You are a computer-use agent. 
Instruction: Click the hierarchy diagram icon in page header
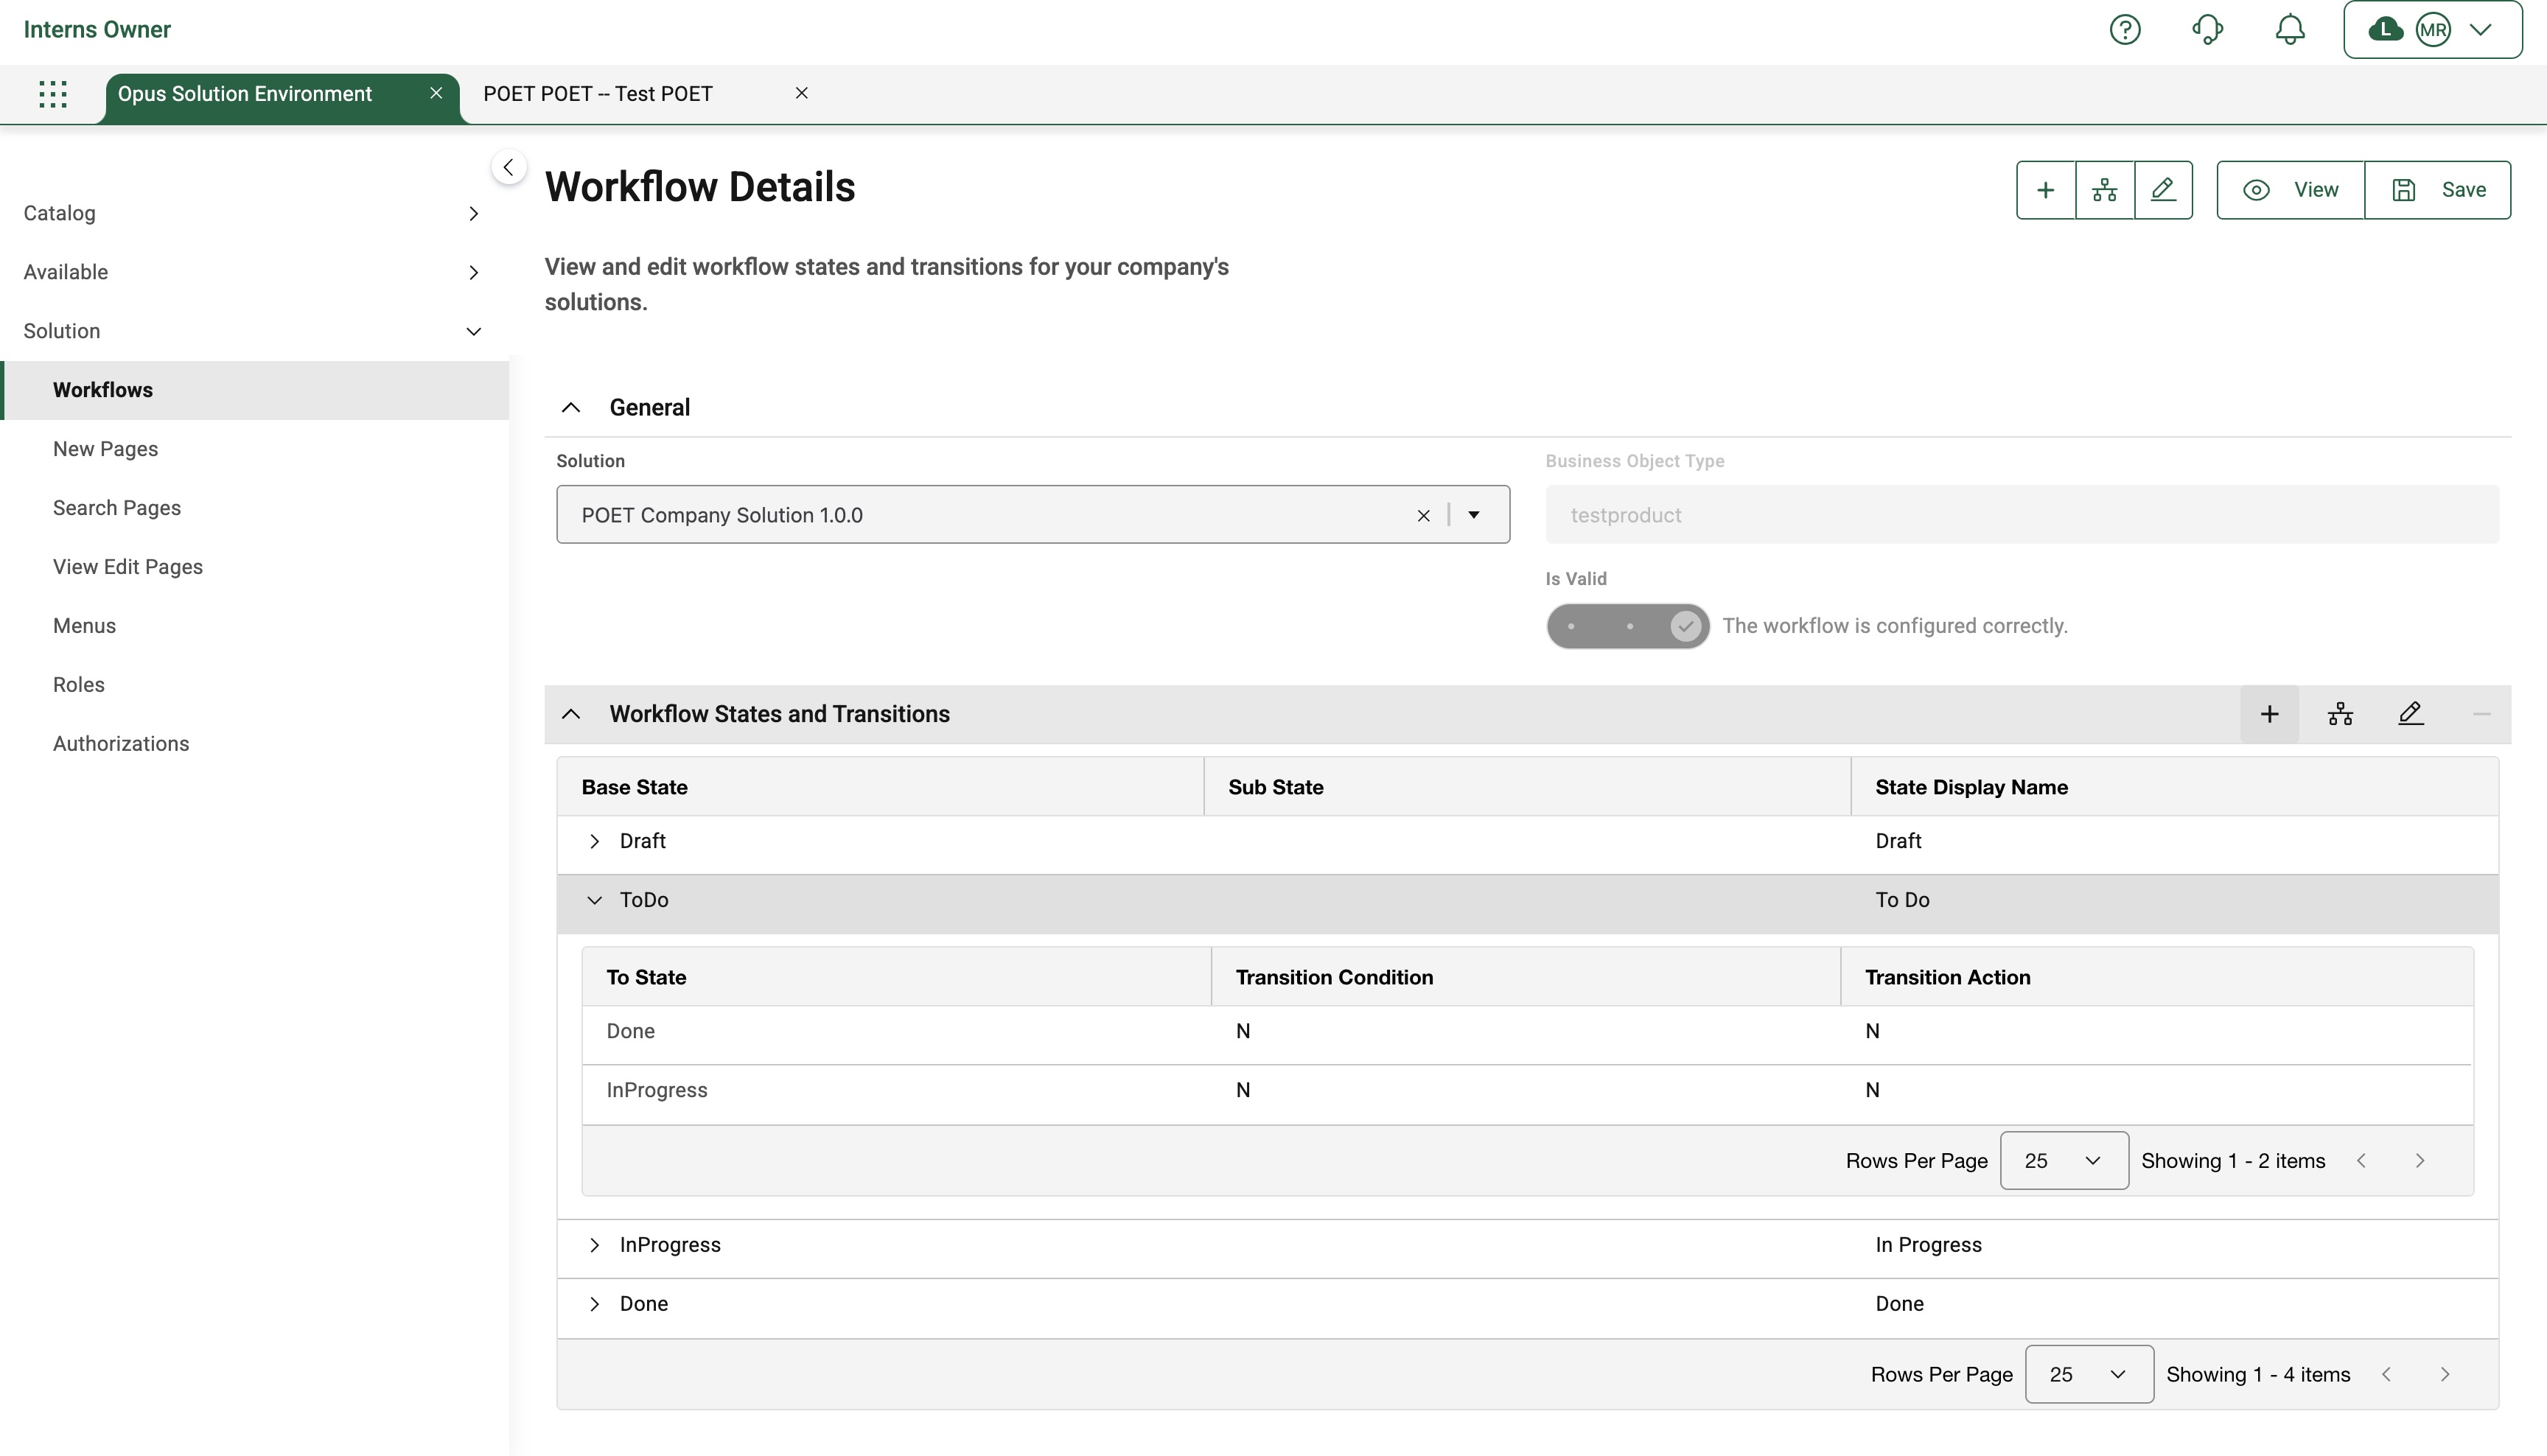tap(2105, 190)
